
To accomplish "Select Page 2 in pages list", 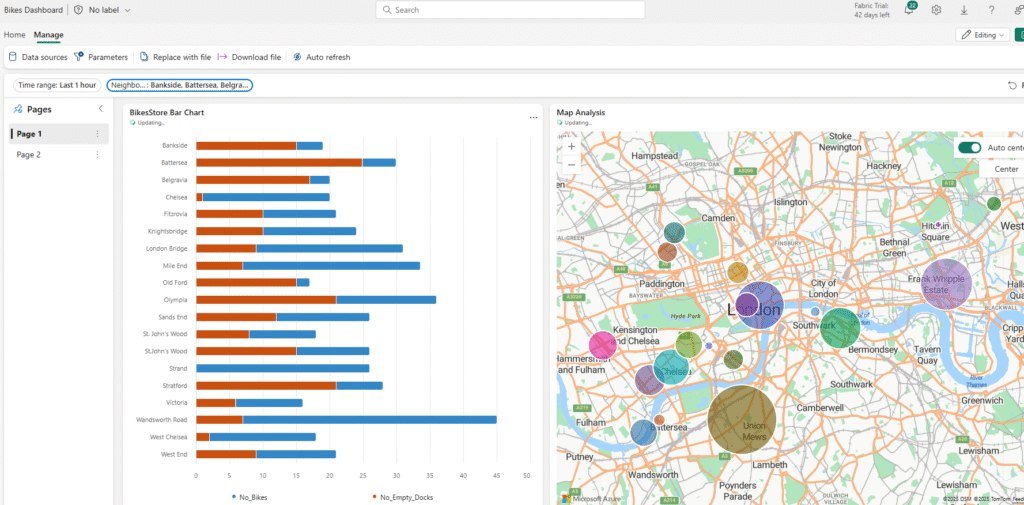I will (x=29, y=155).
